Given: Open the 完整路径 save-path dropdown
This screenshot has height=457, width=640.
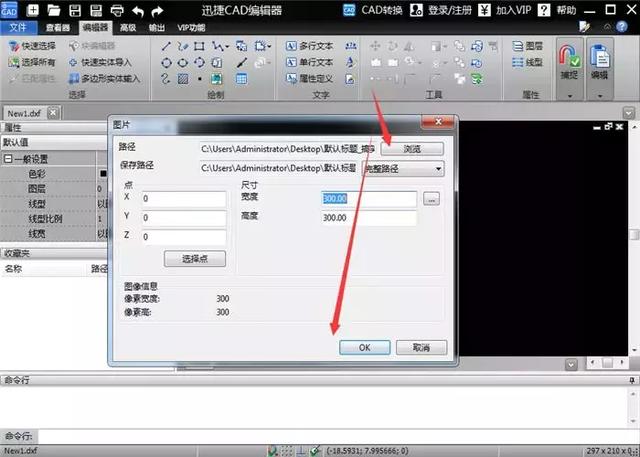Looking at the screenshot, I should click(403, 169).
